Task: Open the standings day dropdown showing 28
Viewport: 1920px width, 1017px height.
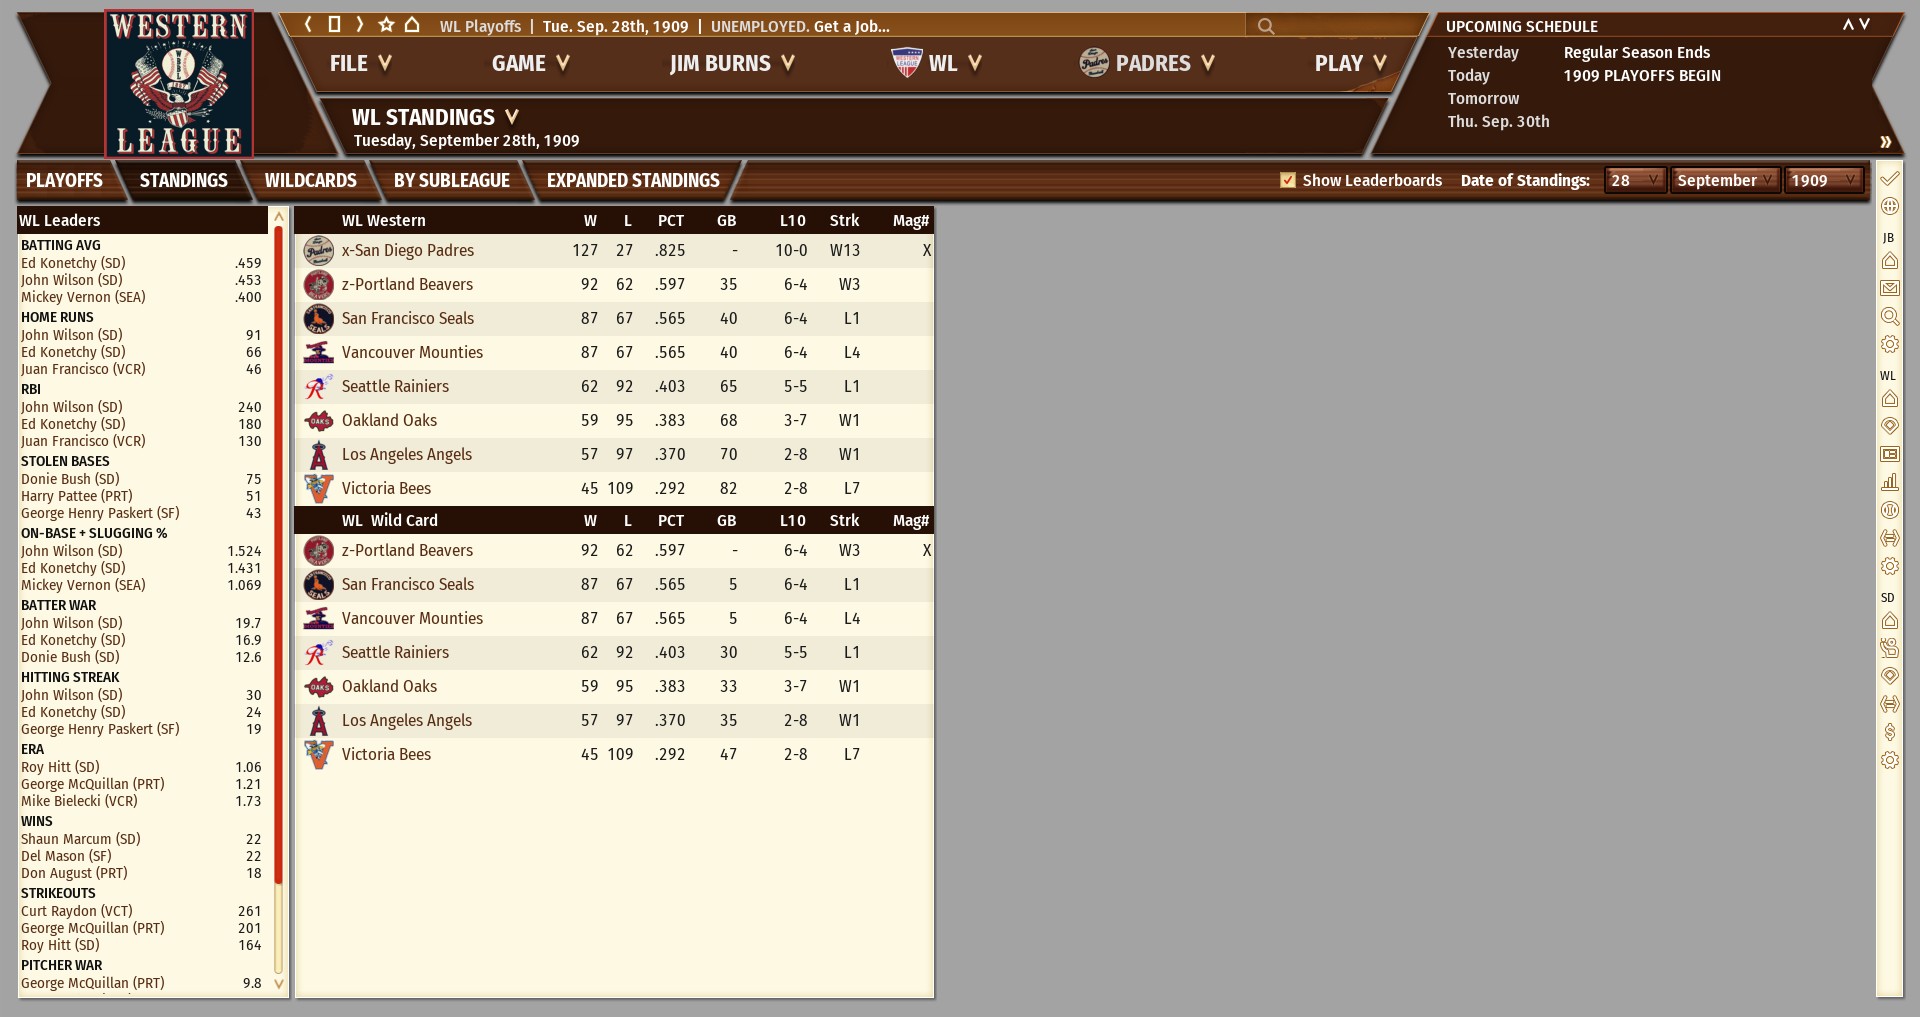Action: (1635, 180)
